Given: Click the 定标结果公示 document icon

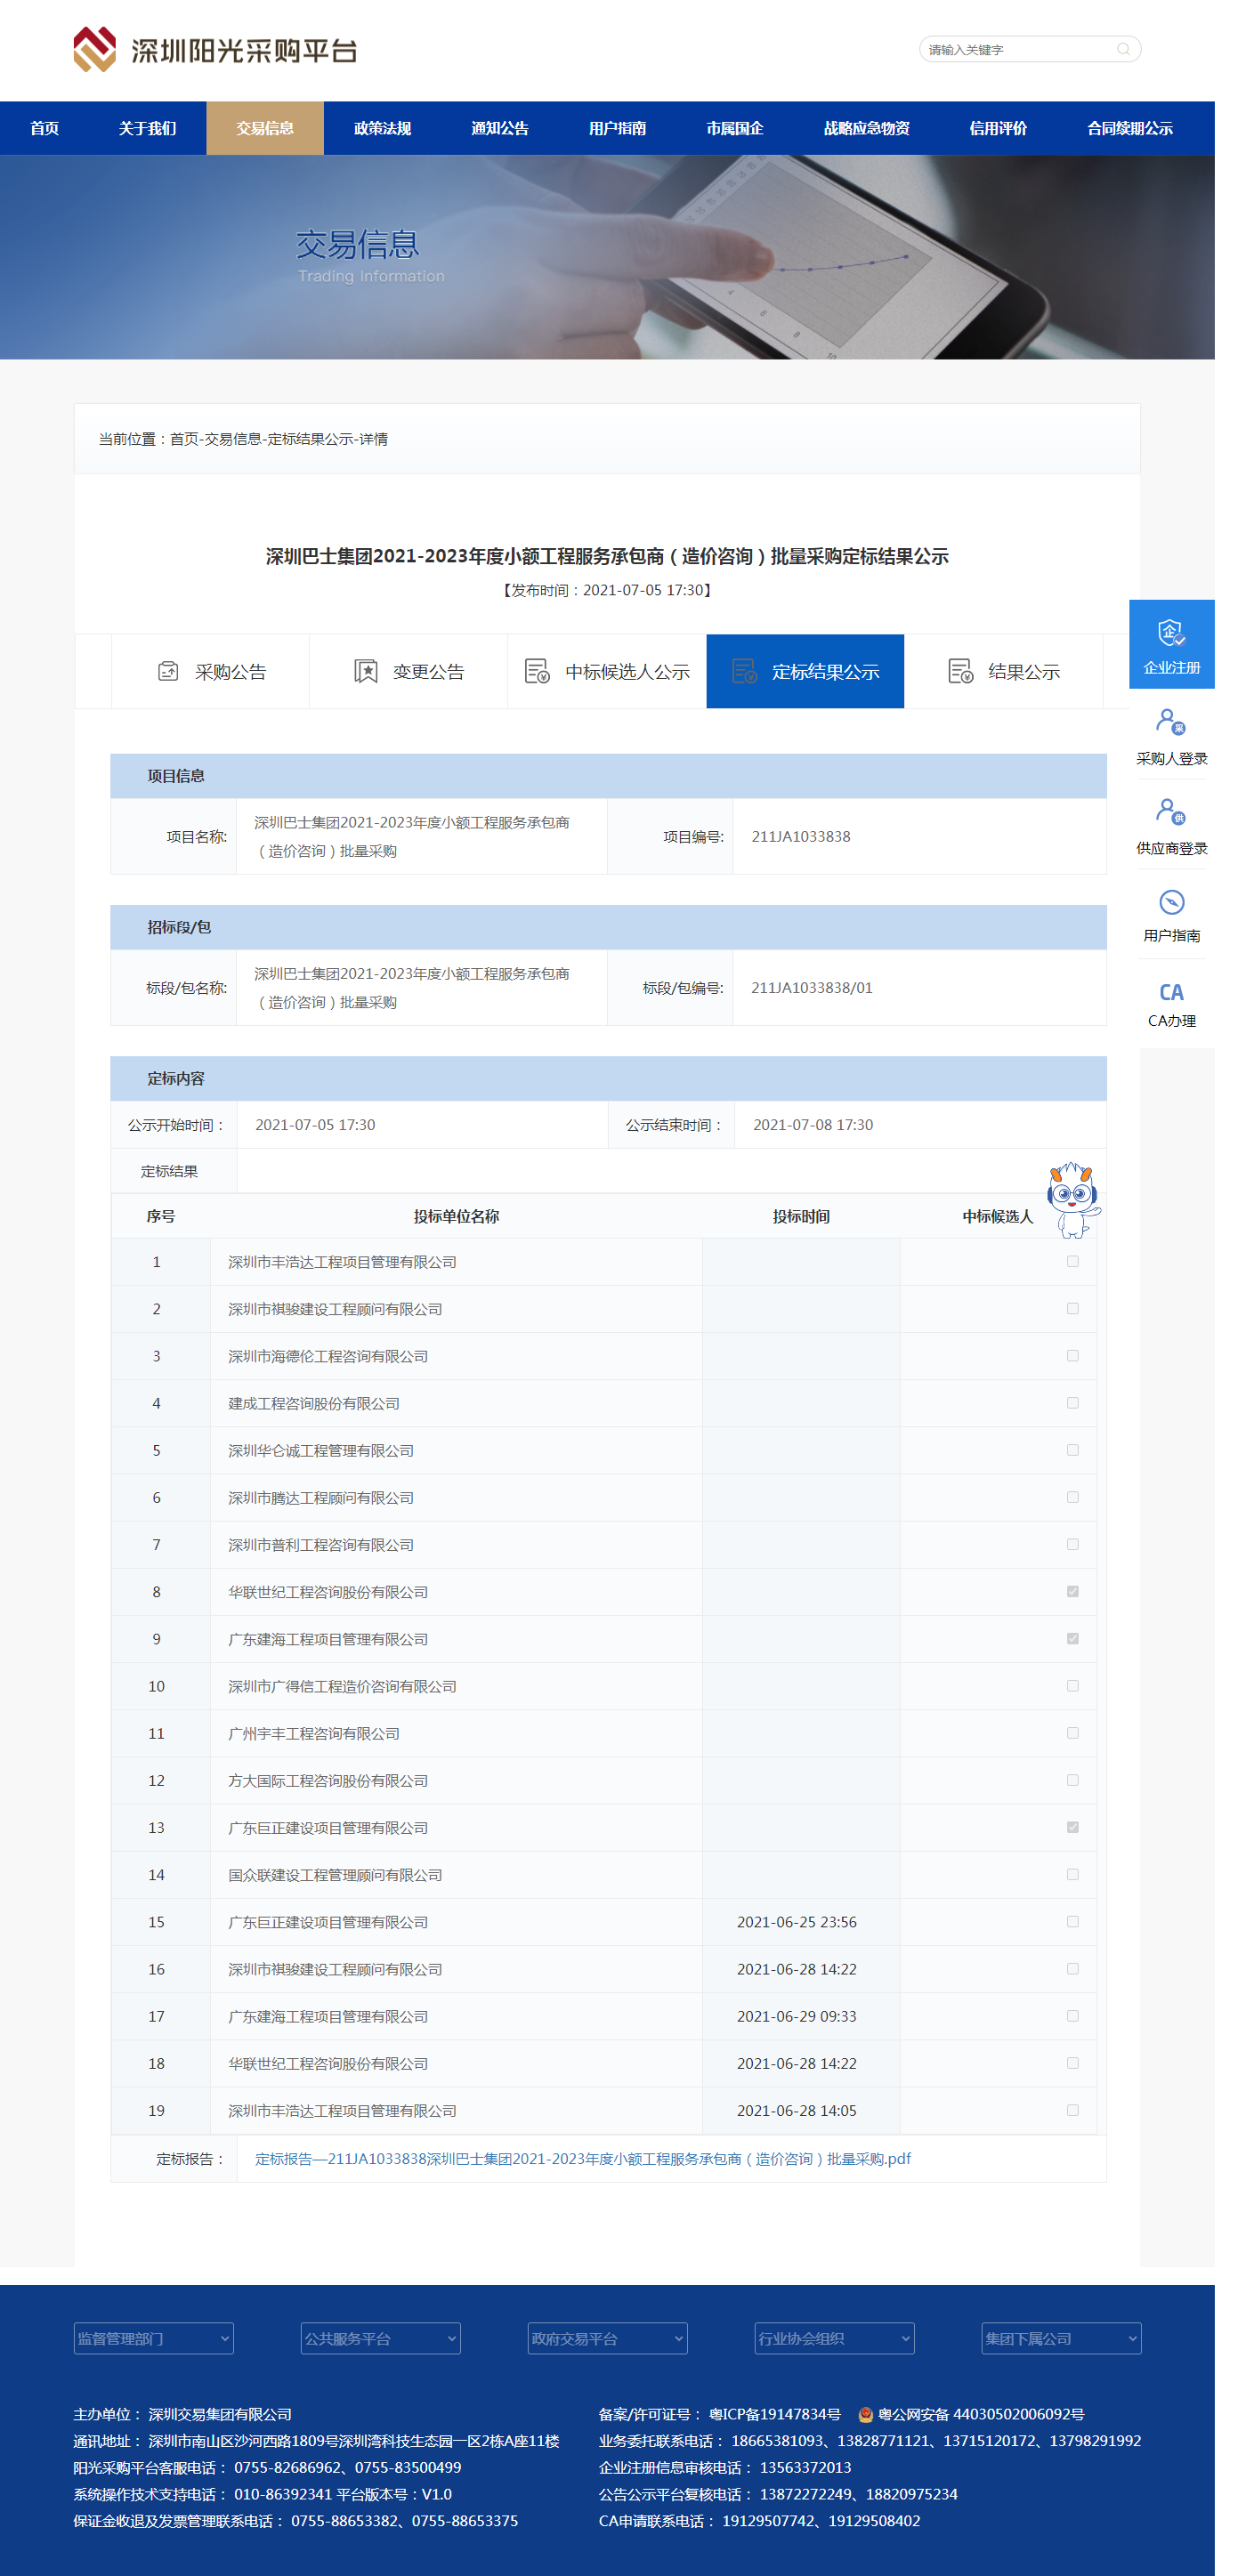Looking at the screenshot, I should tap(744, 671).
